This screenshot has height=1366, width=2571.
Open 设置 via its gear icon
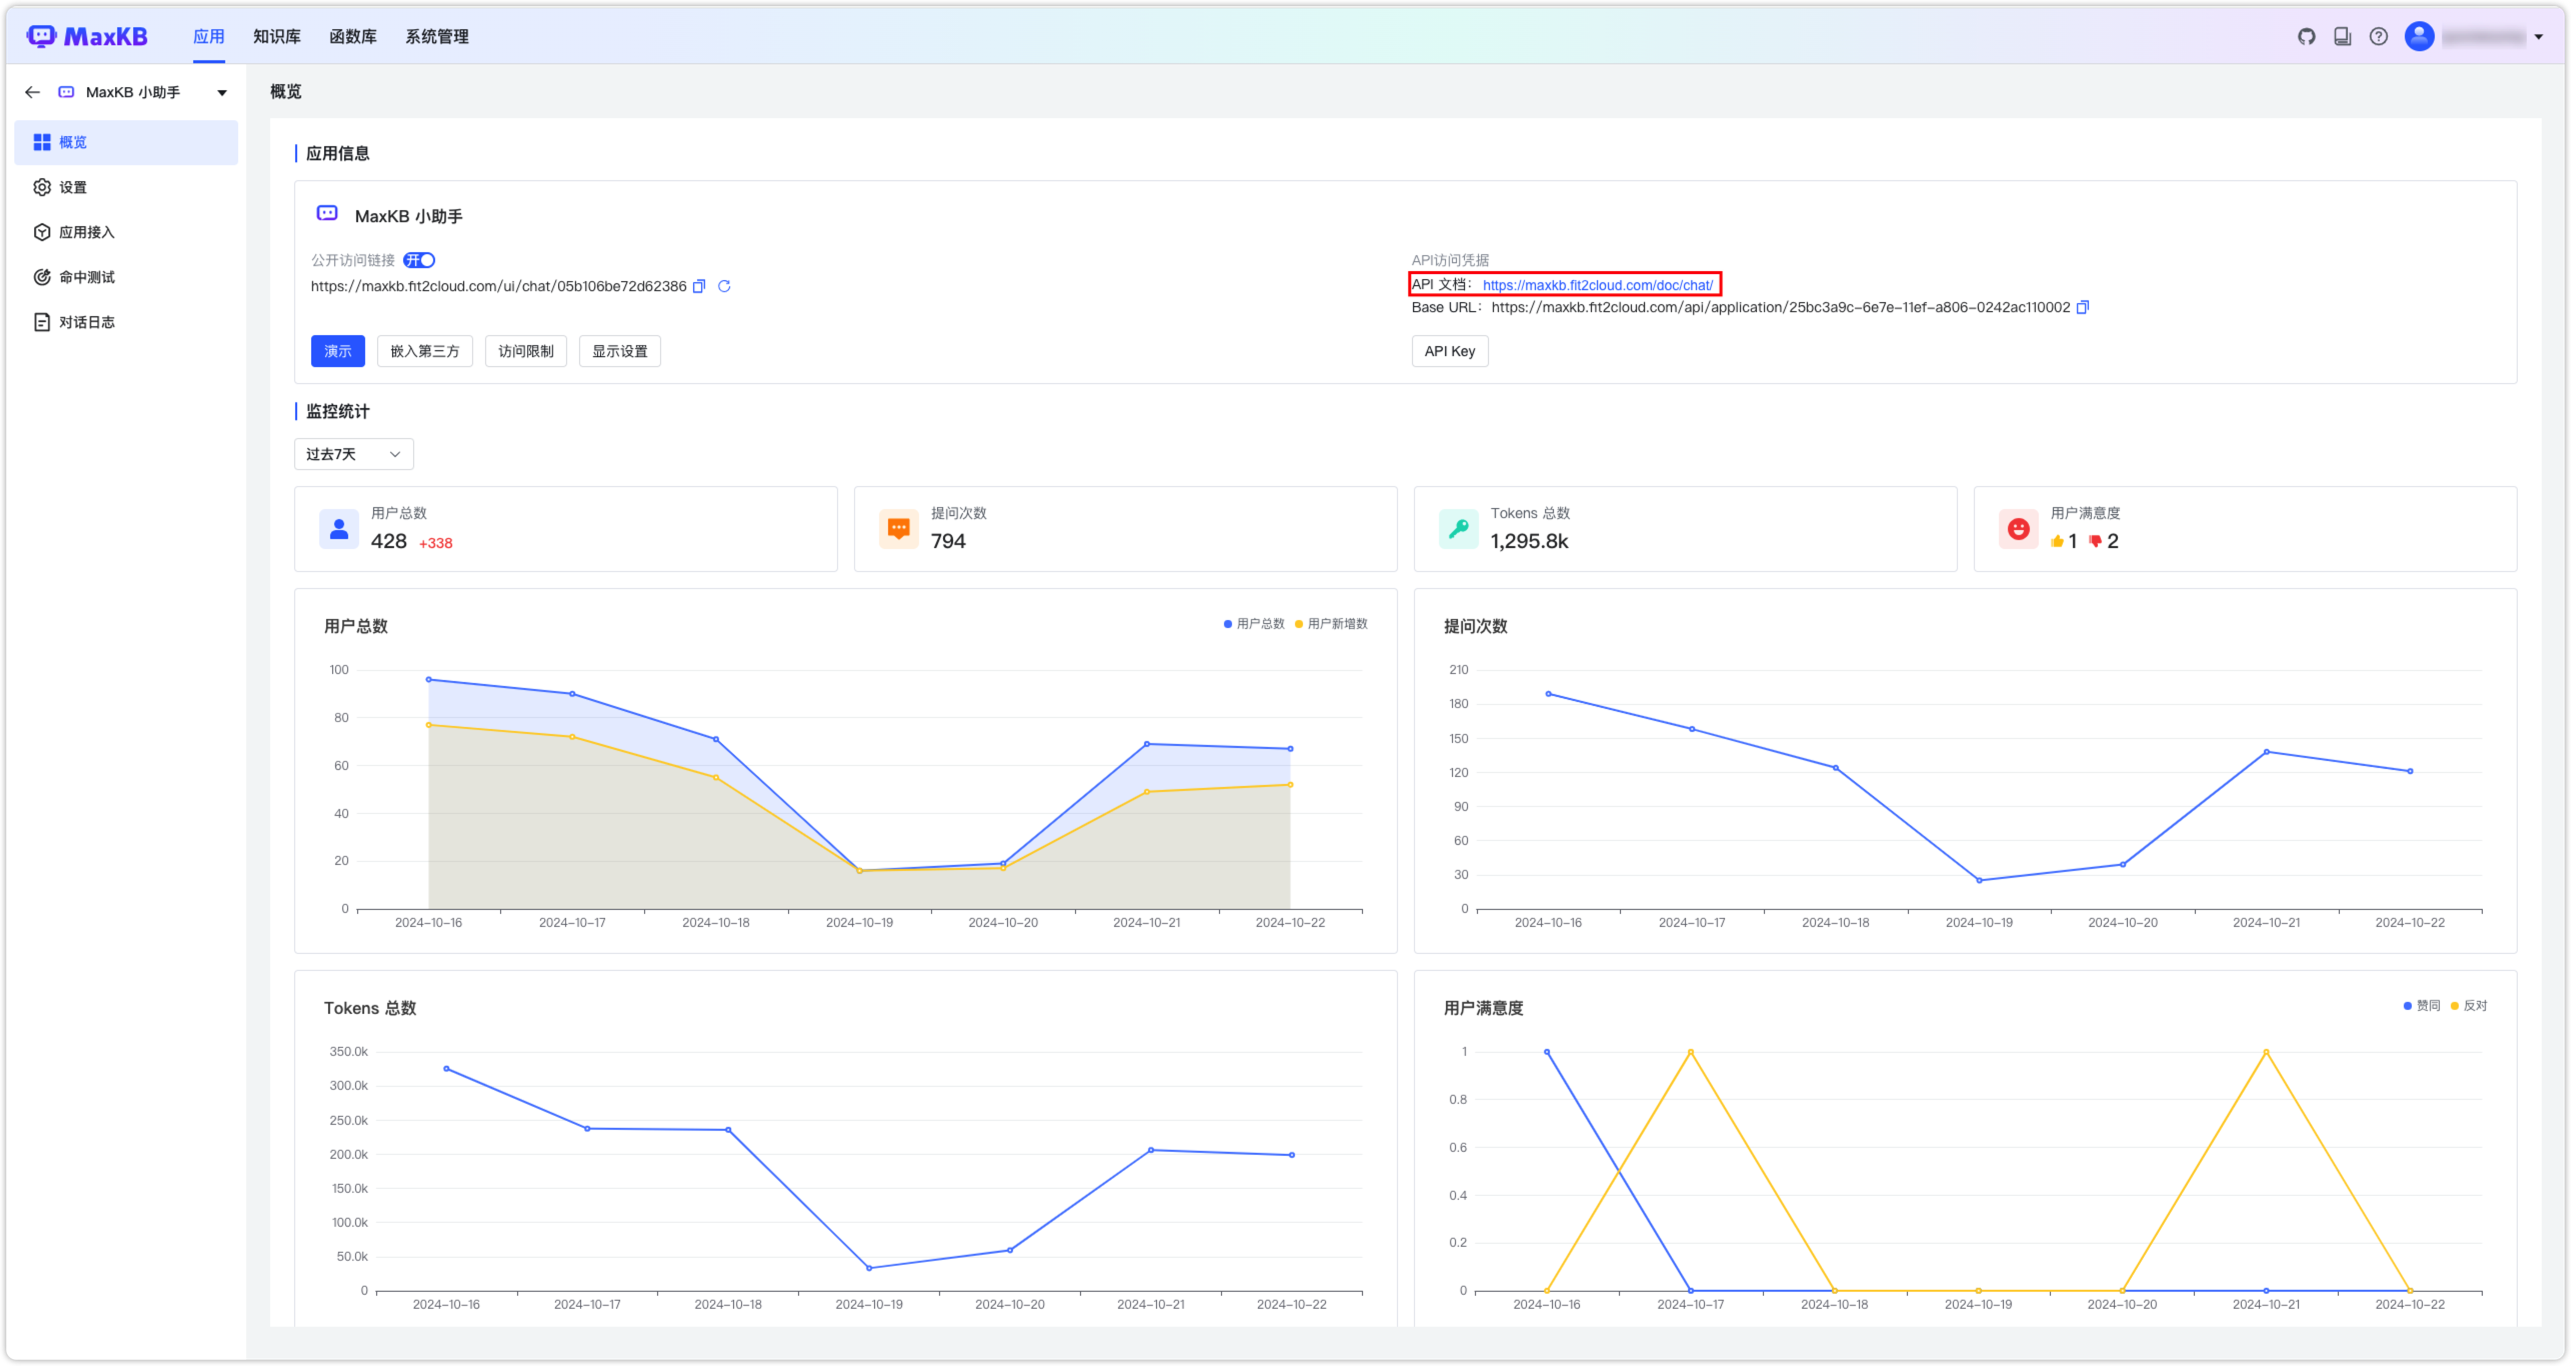click(41, 187)
